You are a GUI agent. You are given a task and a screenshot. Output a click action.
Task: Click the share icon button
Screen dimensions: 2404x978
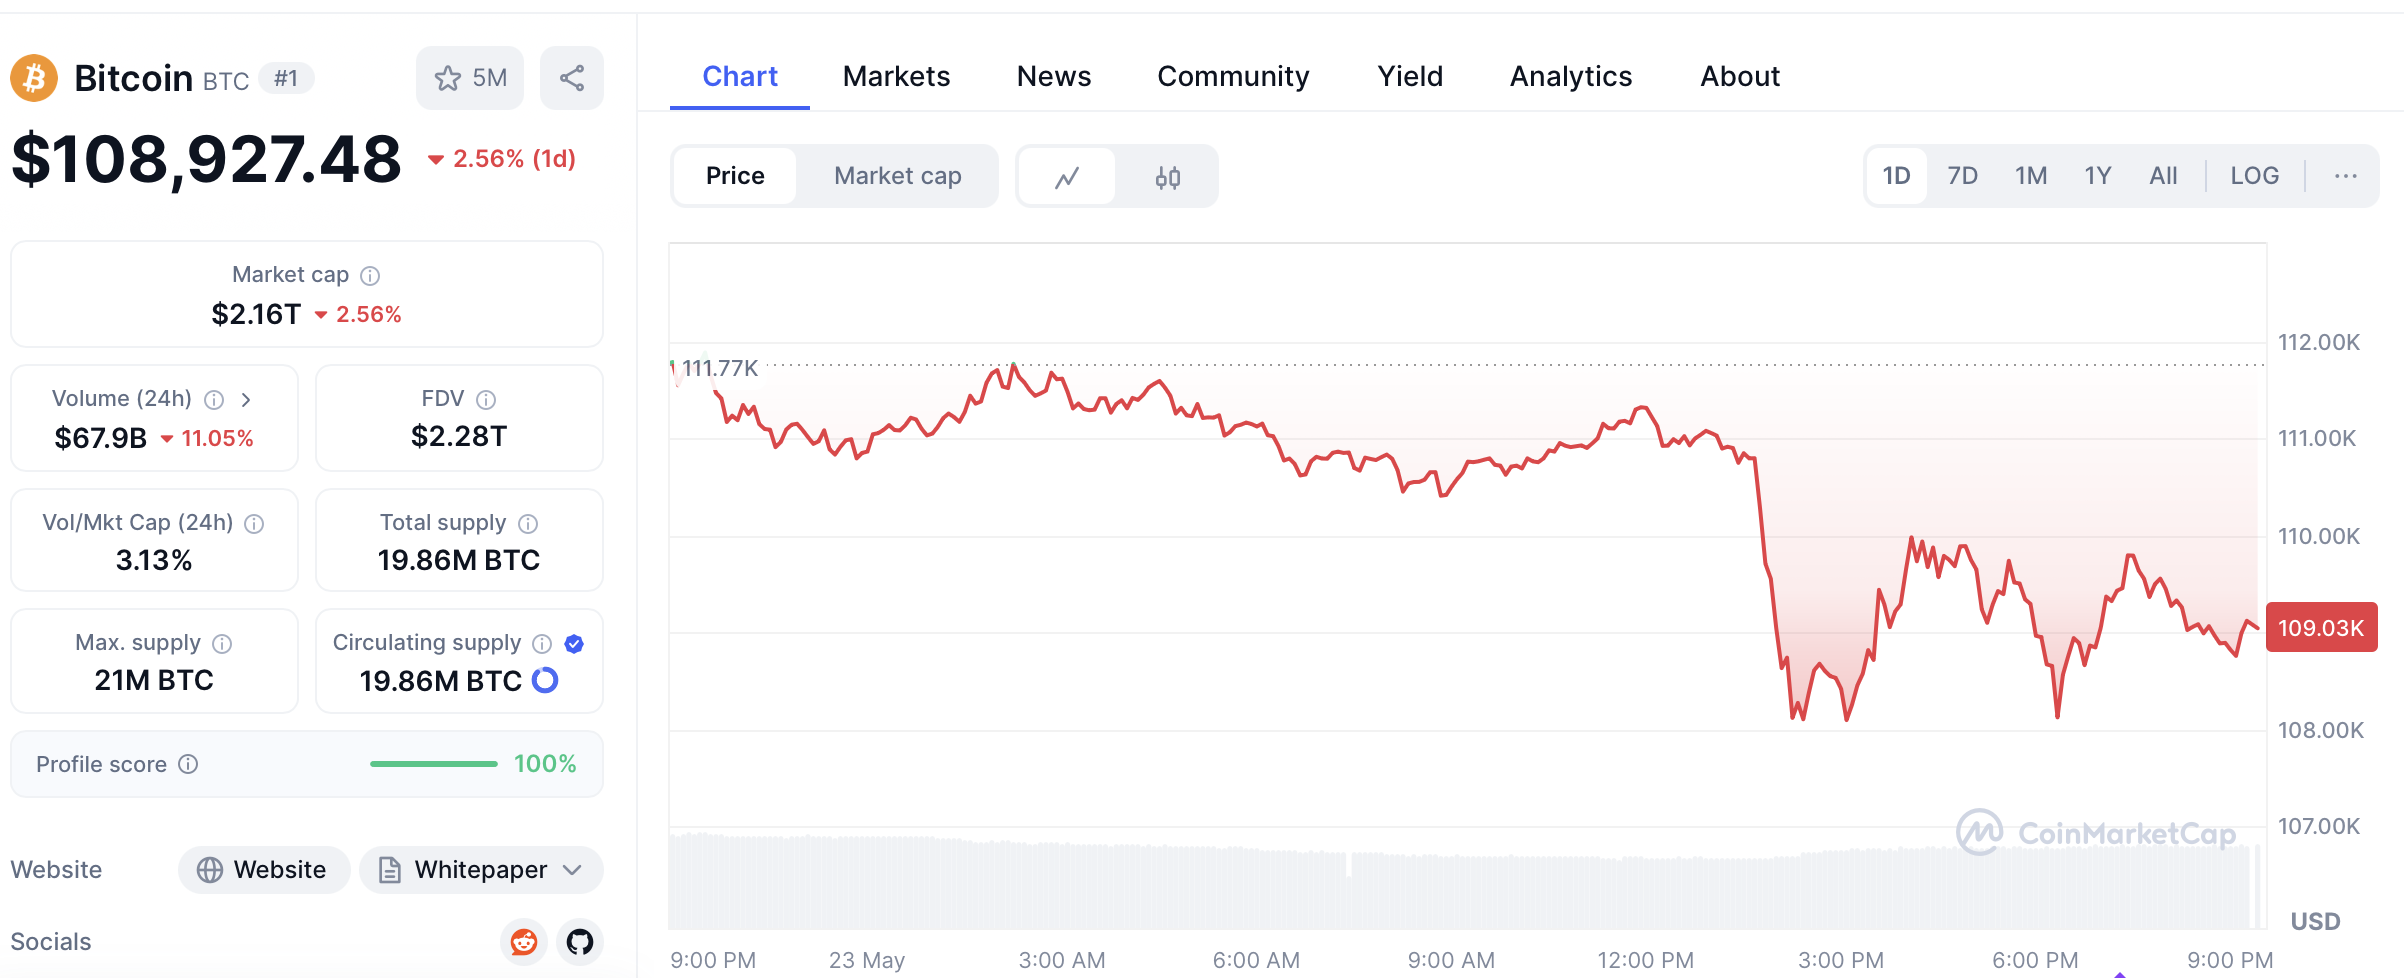572,78
